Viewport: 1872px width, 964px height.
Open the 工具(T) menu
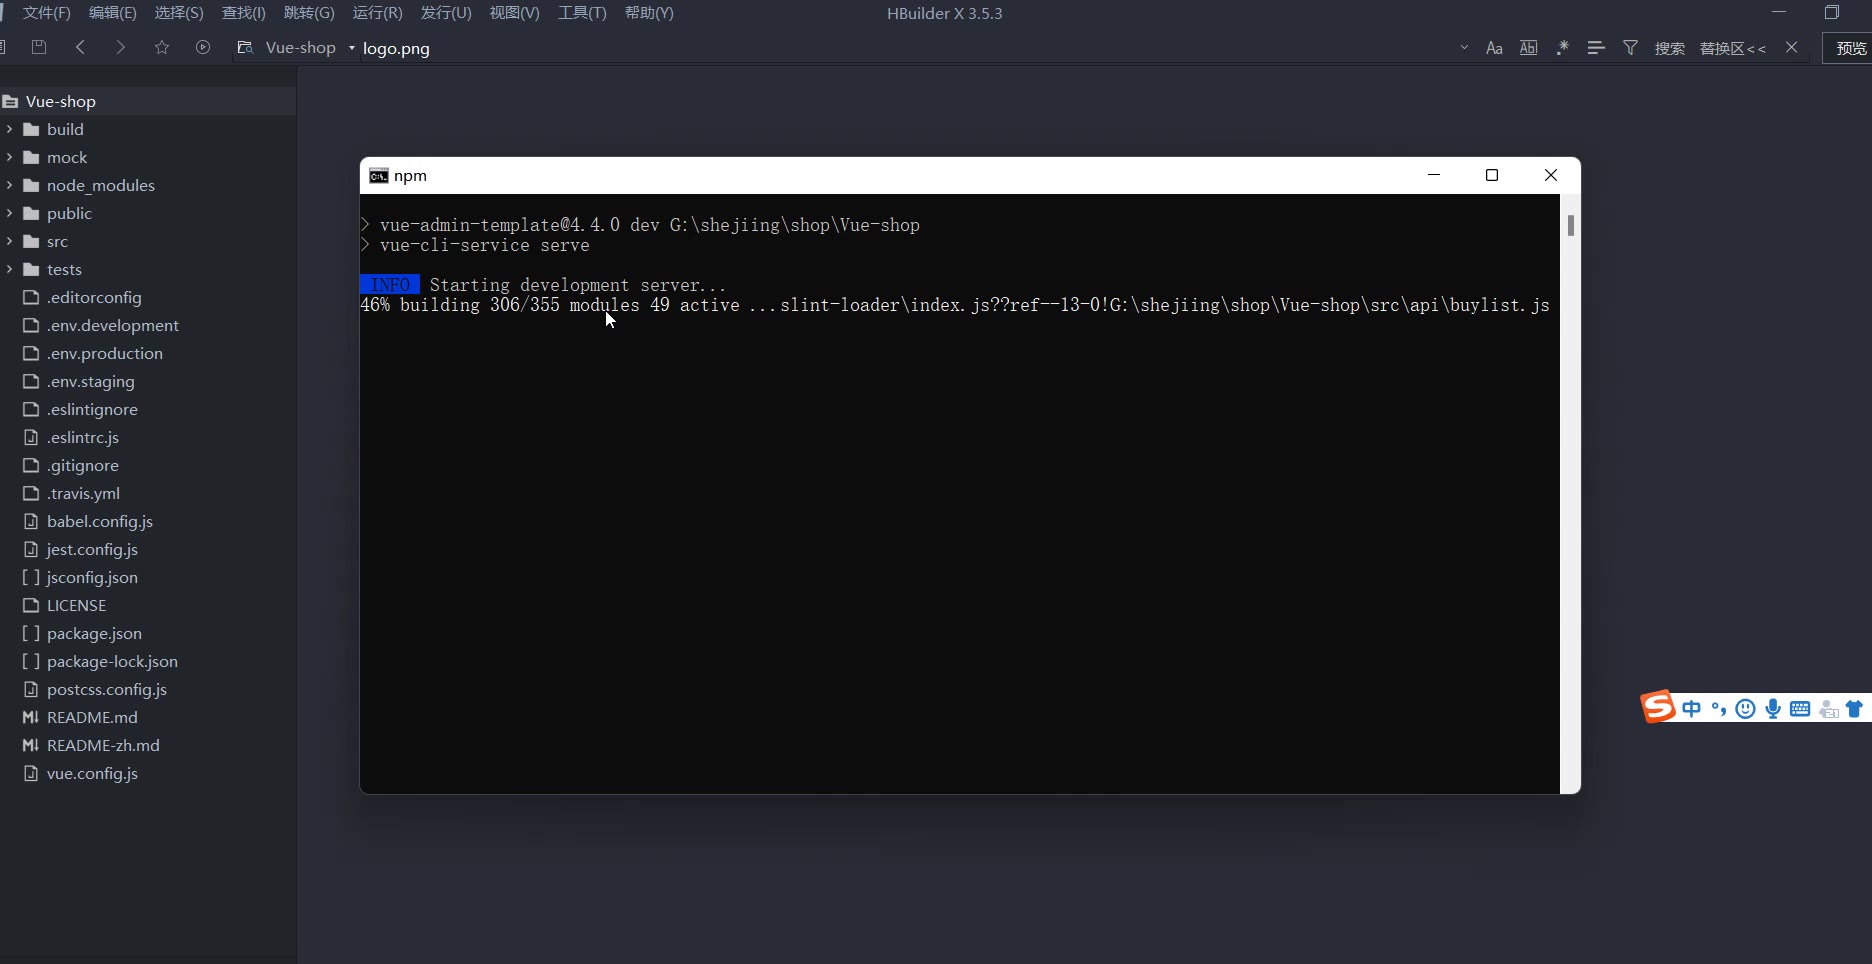582,13
